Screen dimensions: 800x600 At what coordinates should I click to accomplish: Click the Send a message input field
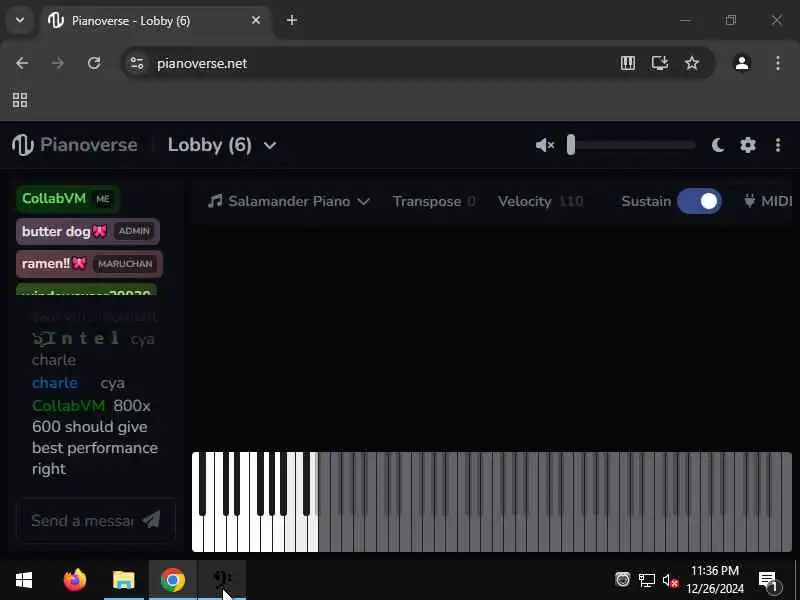[x=82, y=520]
